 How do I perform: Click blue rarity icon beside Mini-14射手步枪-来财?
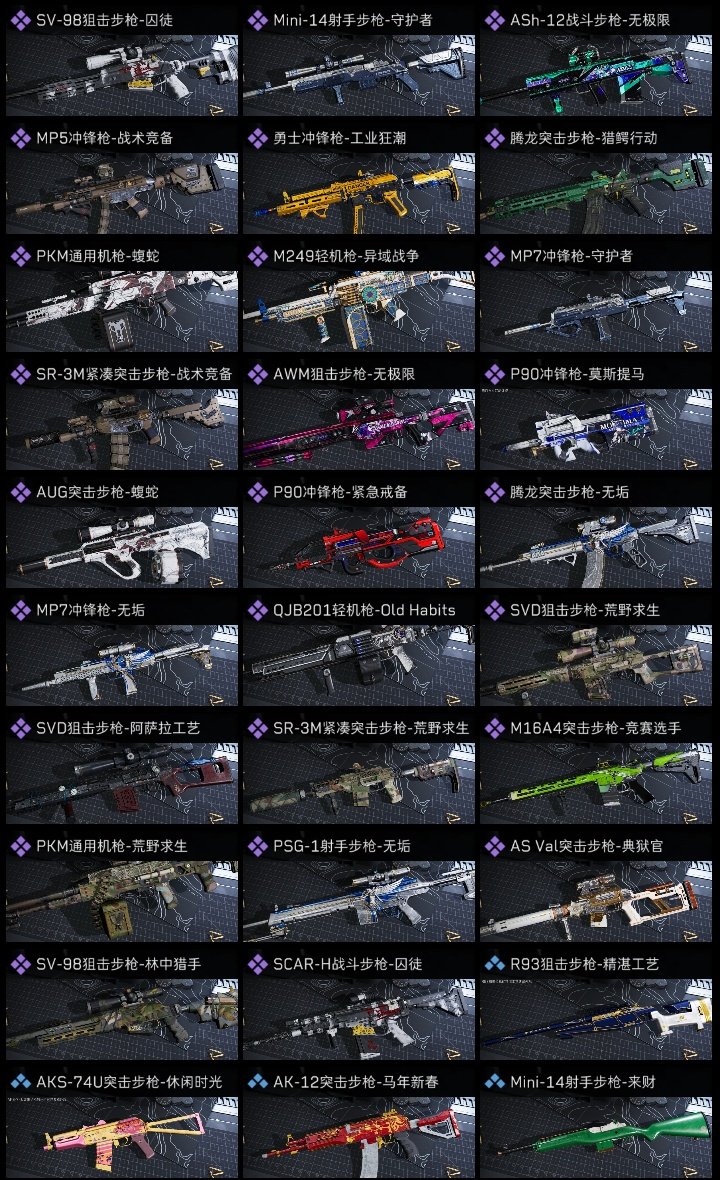pyautogui.click(x=494, y=1082)
